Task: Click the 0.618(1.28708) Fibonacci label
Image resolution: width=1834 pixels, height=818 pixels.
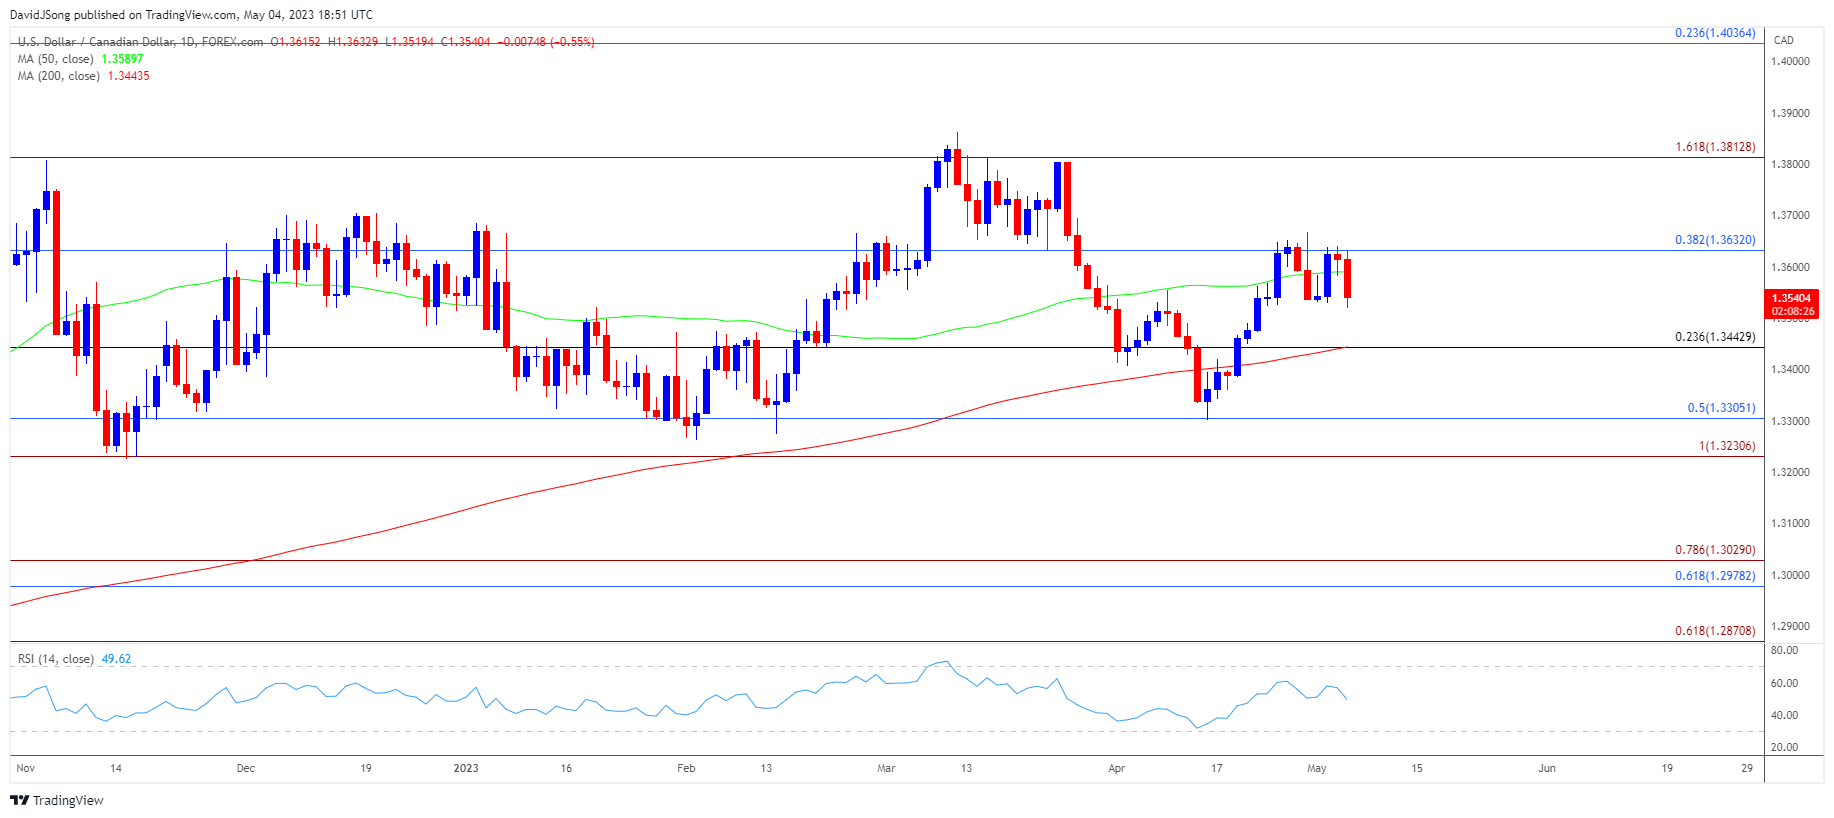Action: coord(1715,631)
